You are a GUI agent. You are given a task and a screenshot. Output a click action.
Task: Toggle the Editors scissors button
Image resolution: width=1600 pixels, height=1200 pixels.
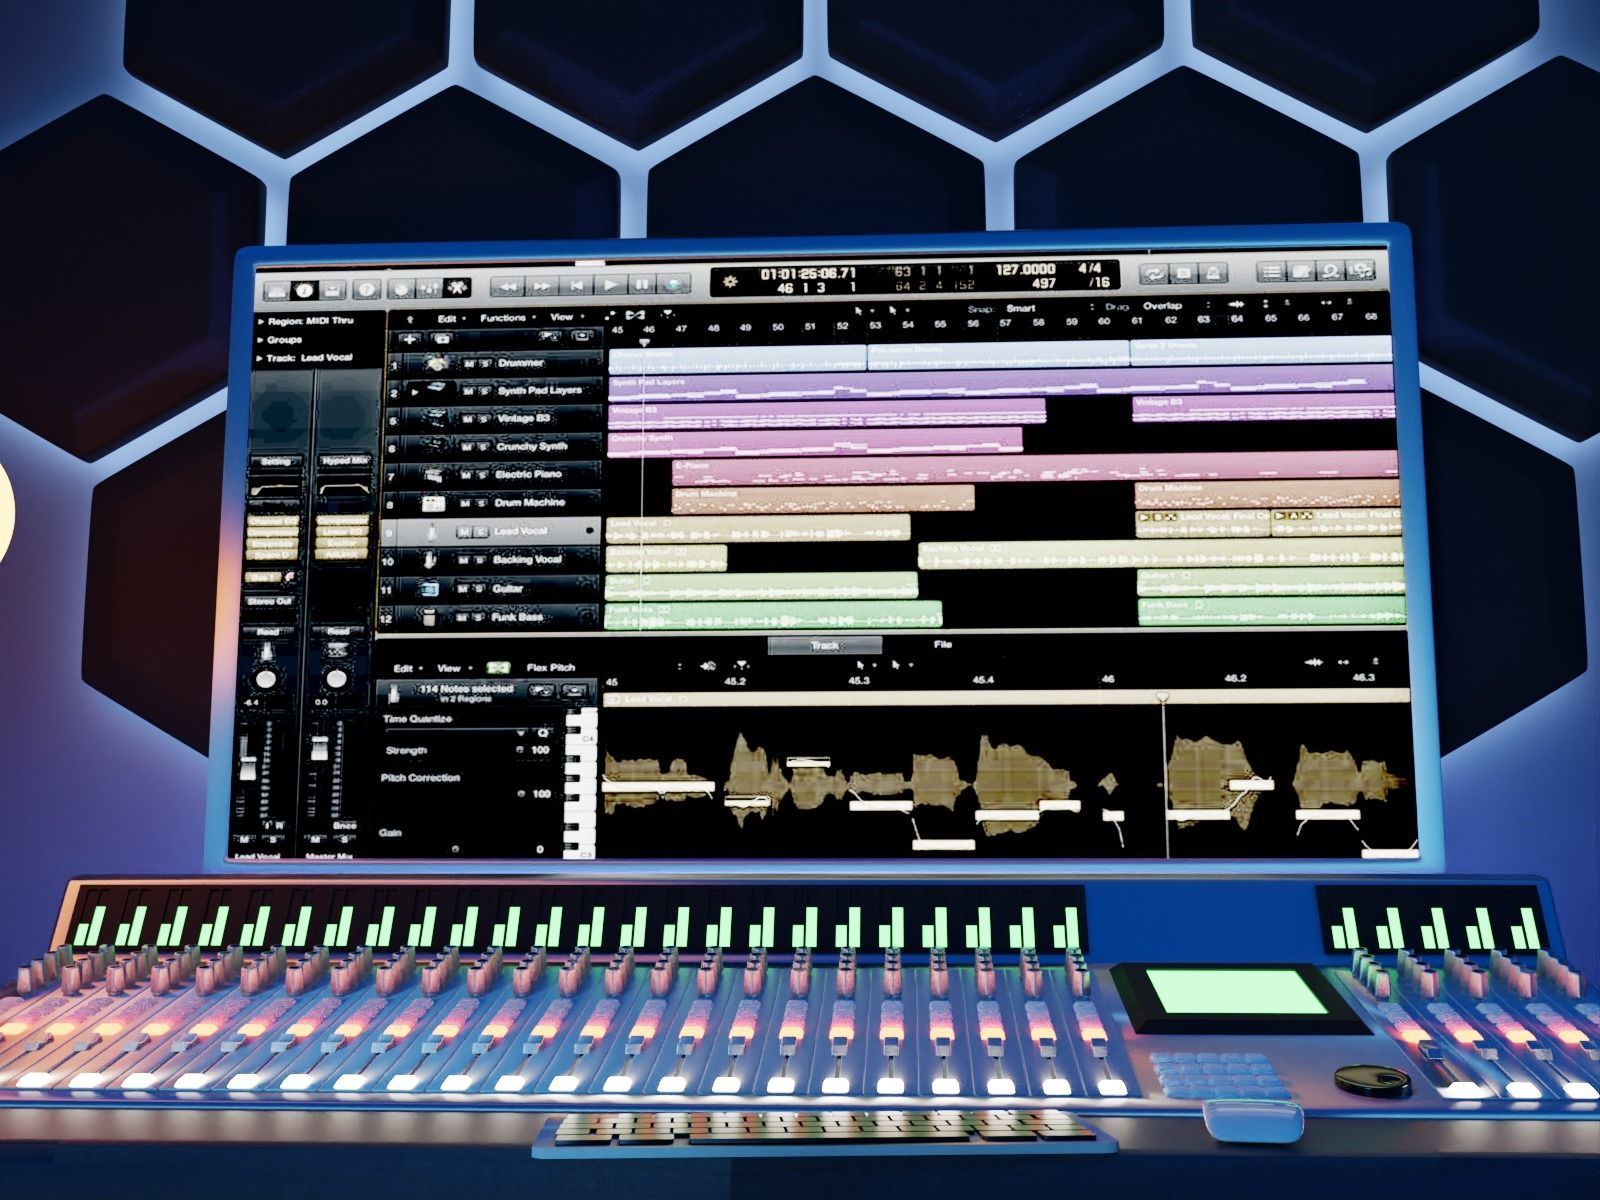click(457, 288)
